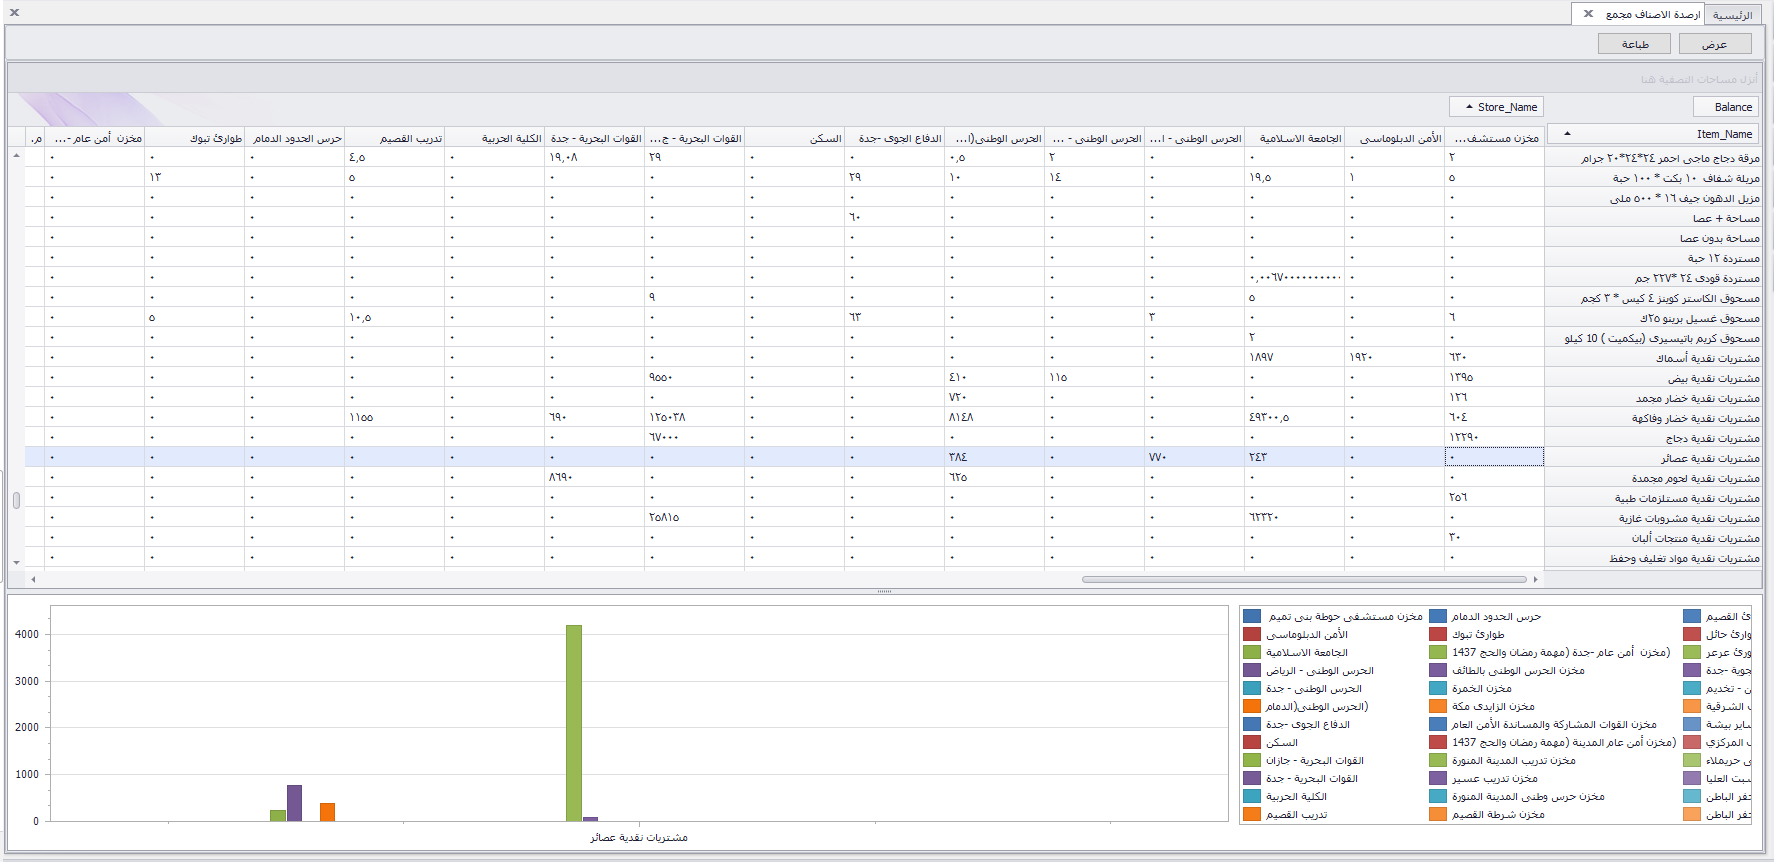Switch to the الرئيسية tab
This screenshot has width=1774, height=862.
coord(1732,15)
